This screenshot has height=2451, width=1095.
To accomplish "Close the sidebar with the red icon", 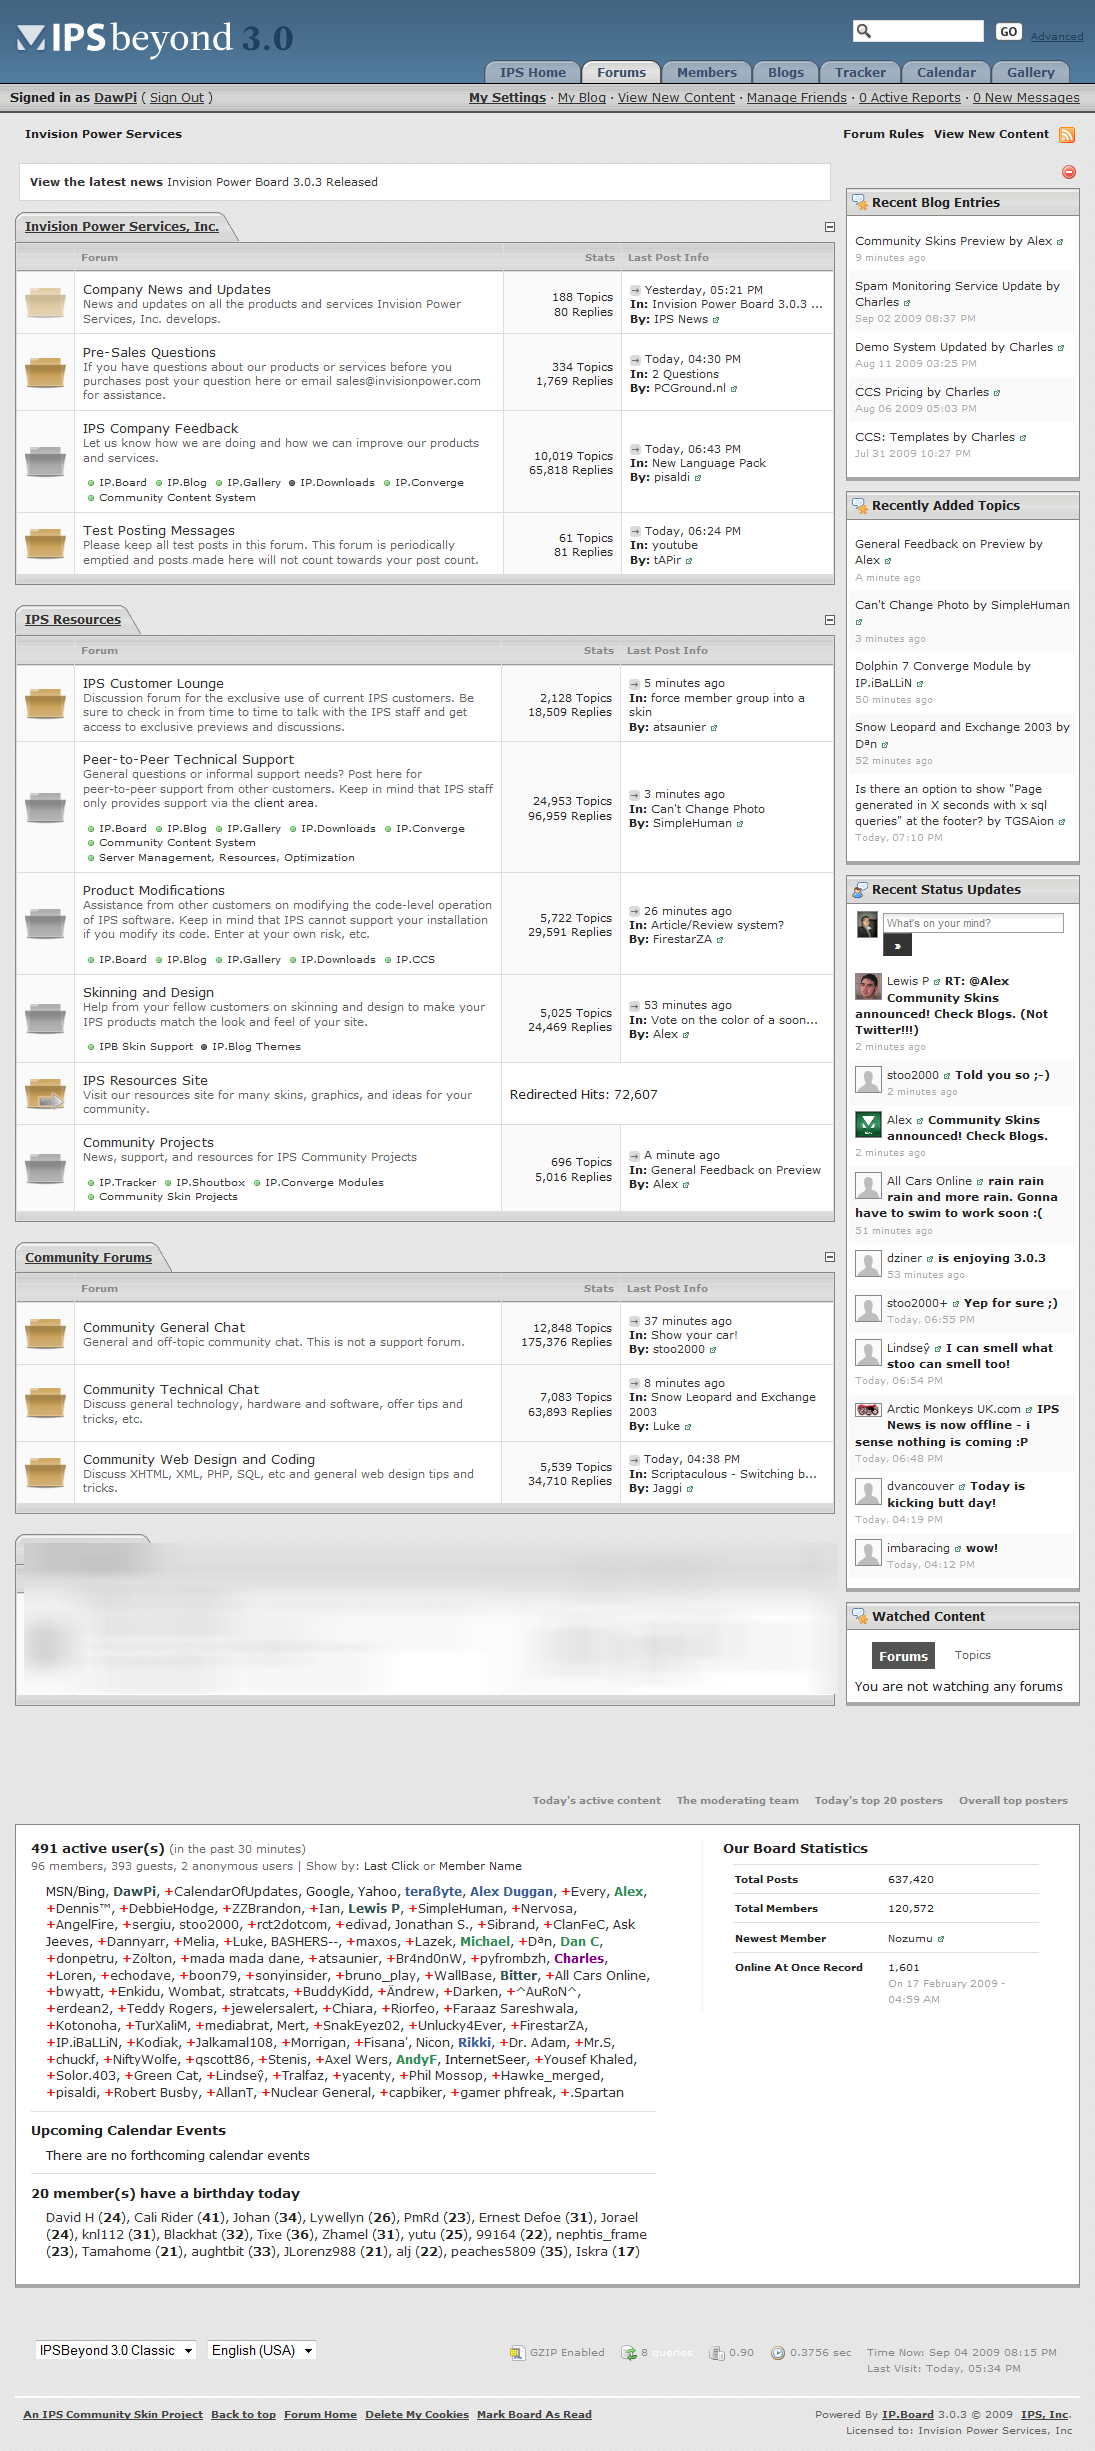I will pyautogui.click(x=1069, y=172).
